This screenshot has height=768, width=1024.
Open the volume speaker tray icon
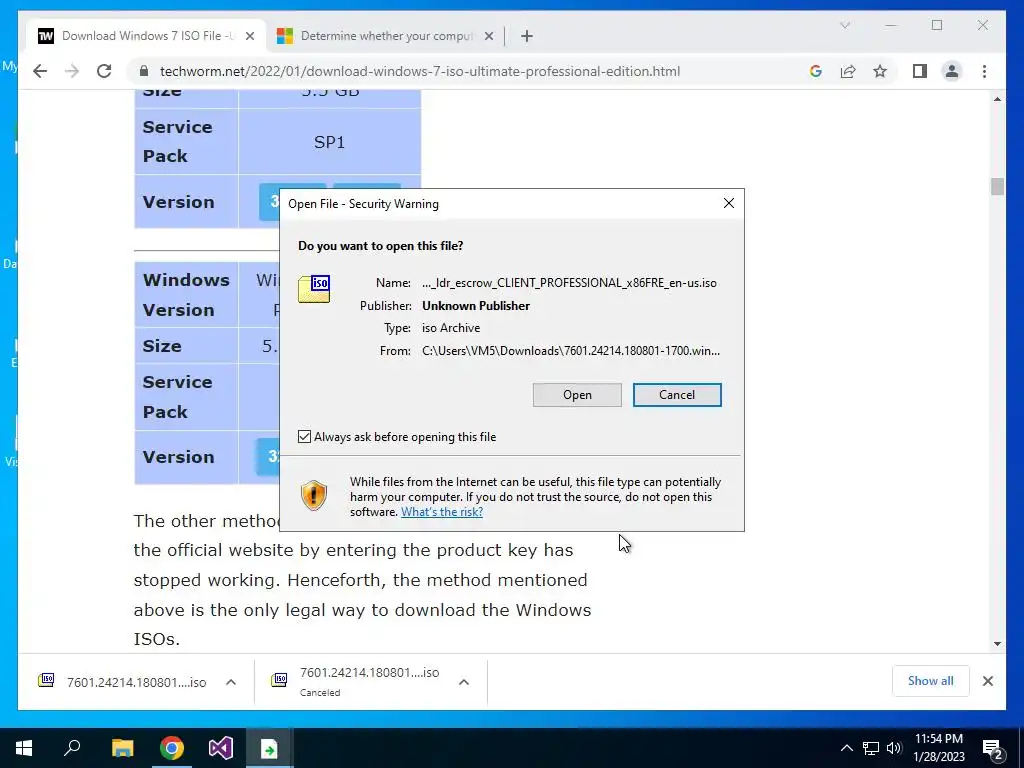(893, 748)
